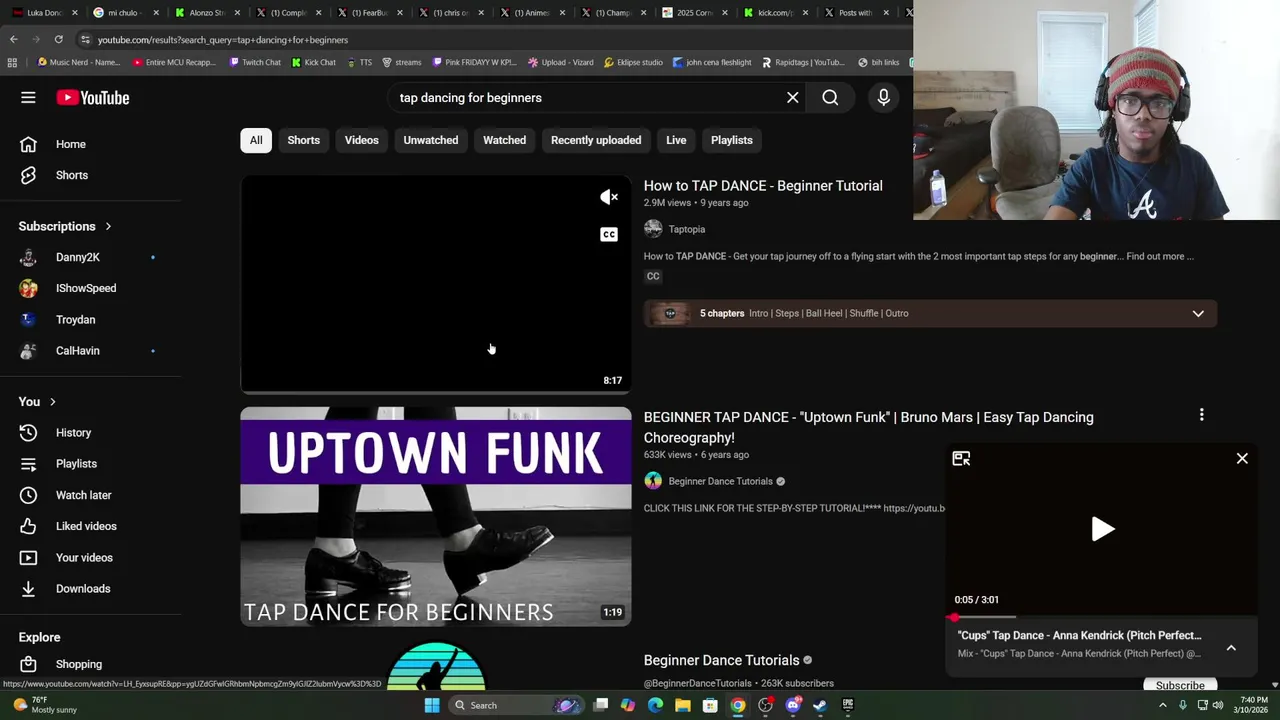Viewport: 1280px width, 720px height.
Task: Subscribe to Beginner Dance Tutorials channel
Action: tap(1180, 685)
